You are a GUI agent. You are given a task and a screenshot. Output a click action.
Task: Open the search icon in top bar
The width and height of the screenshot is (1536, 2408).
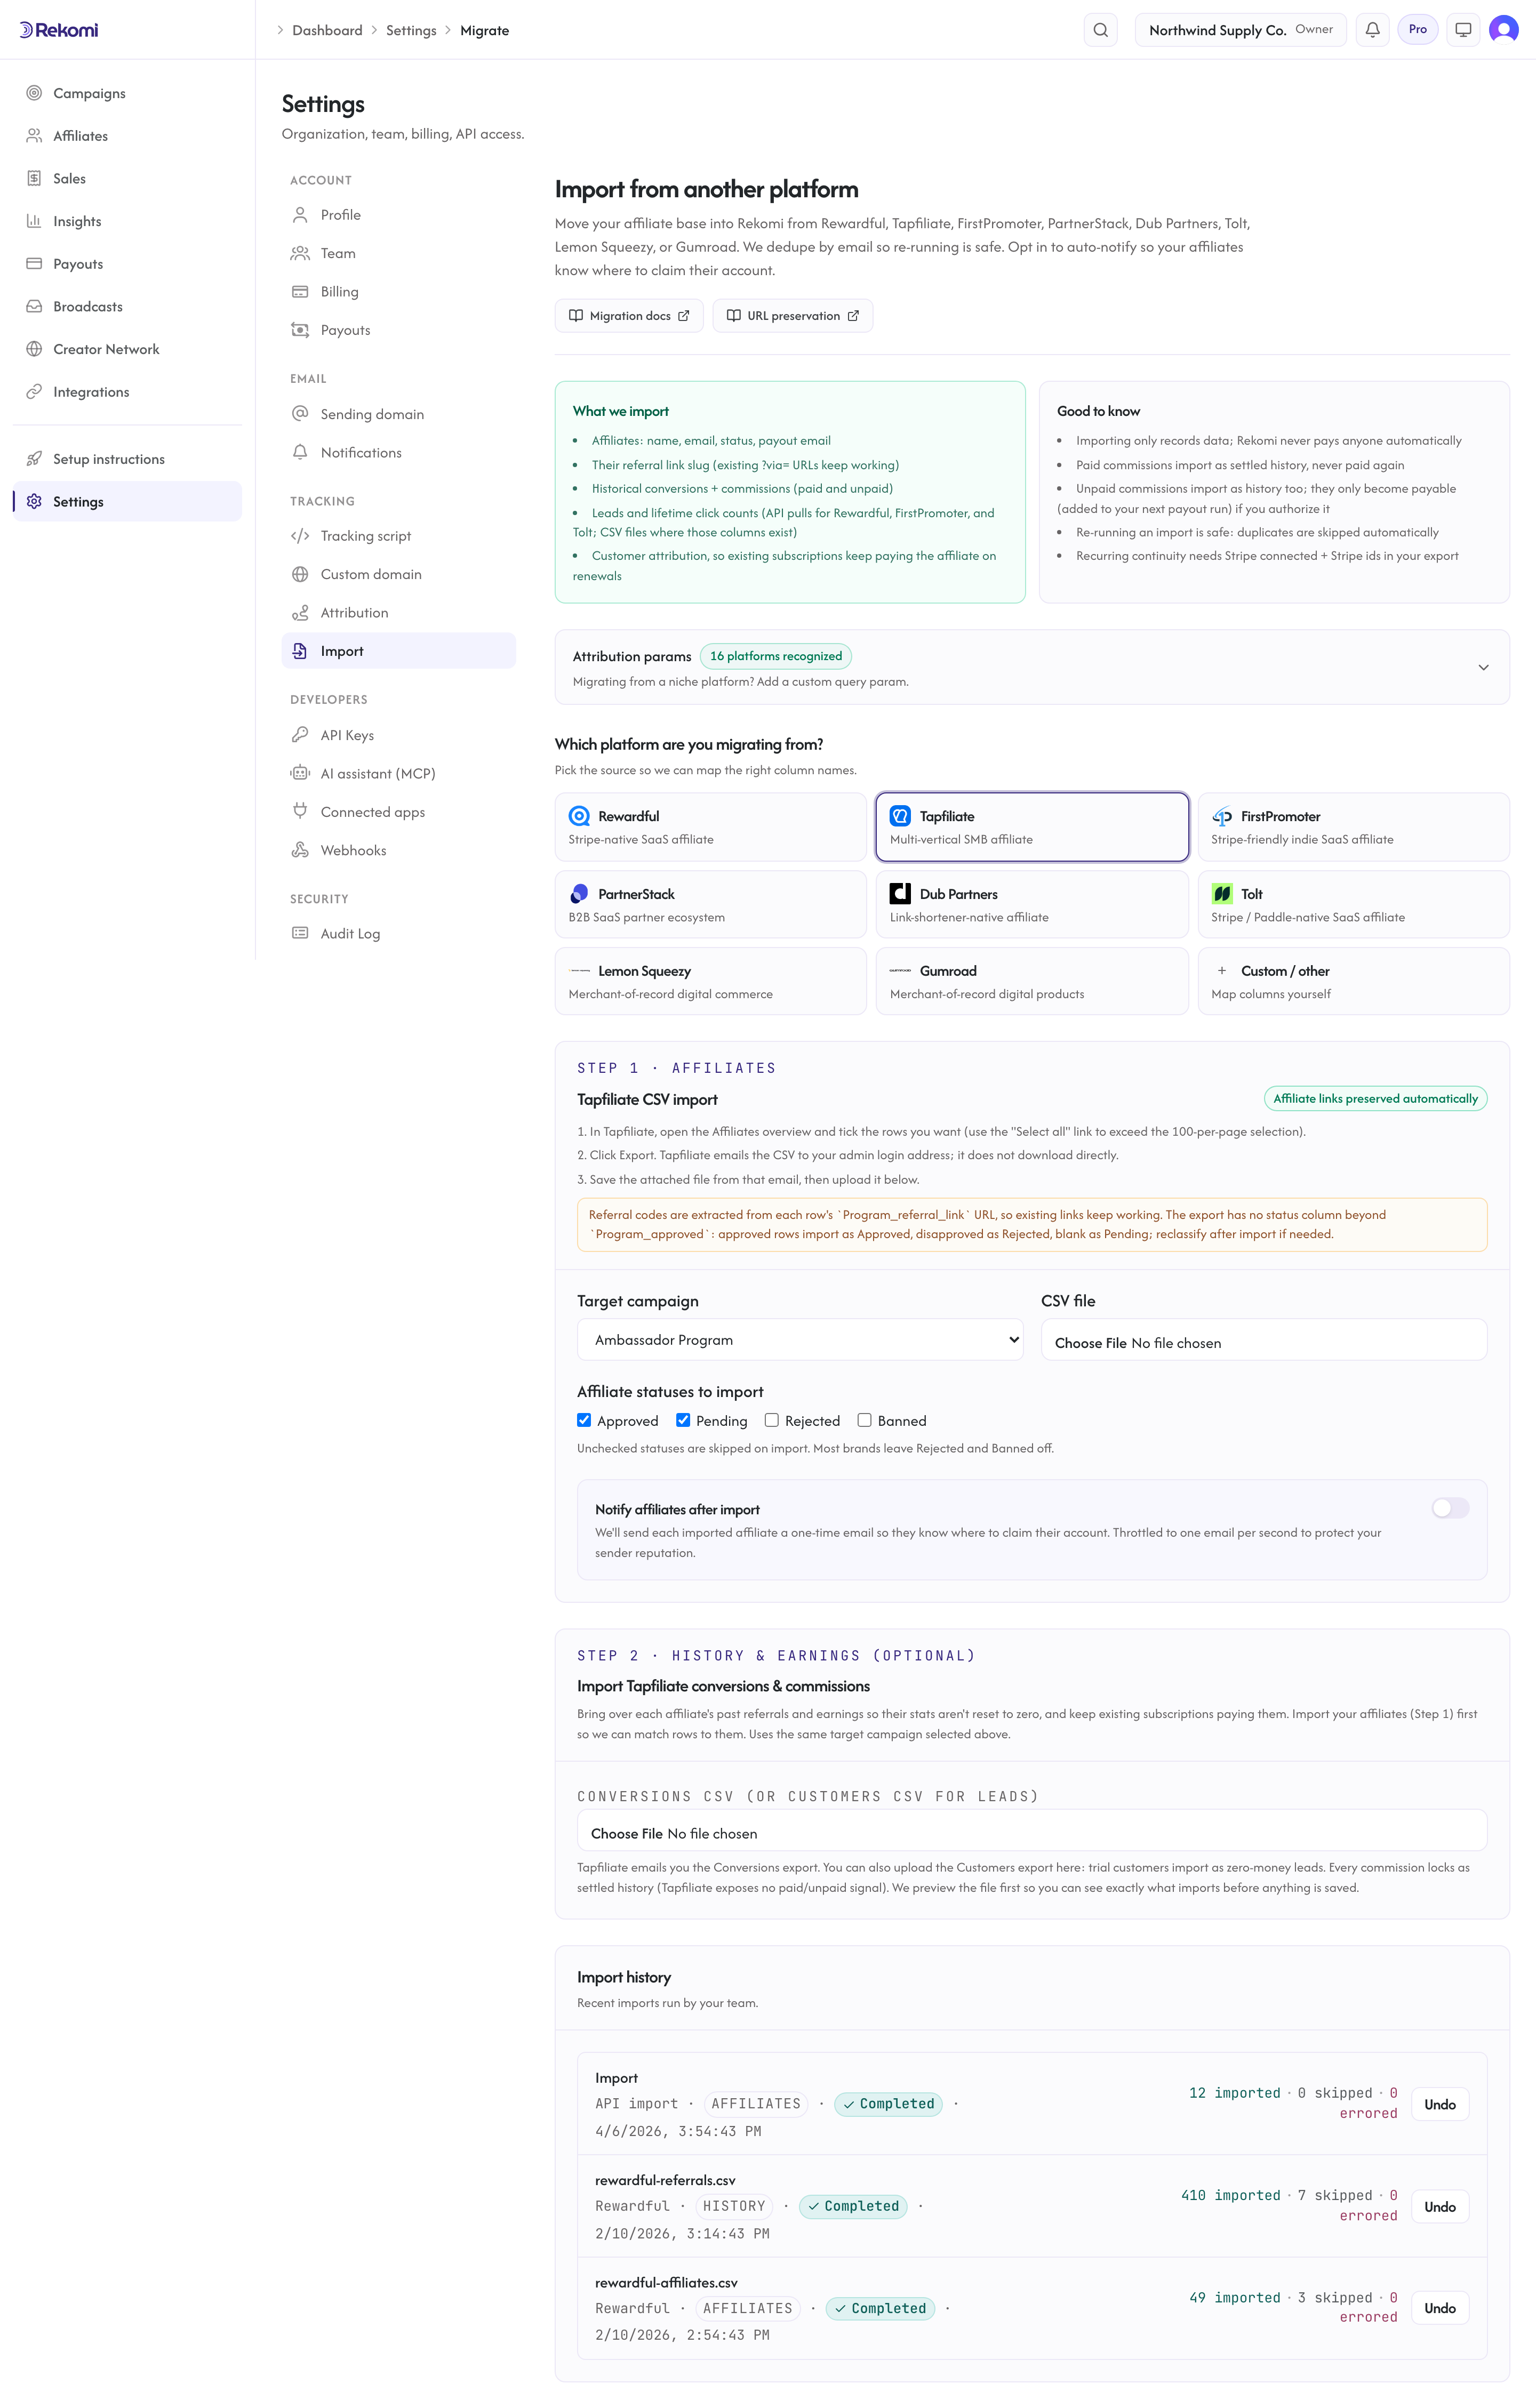click(1100, 30)
